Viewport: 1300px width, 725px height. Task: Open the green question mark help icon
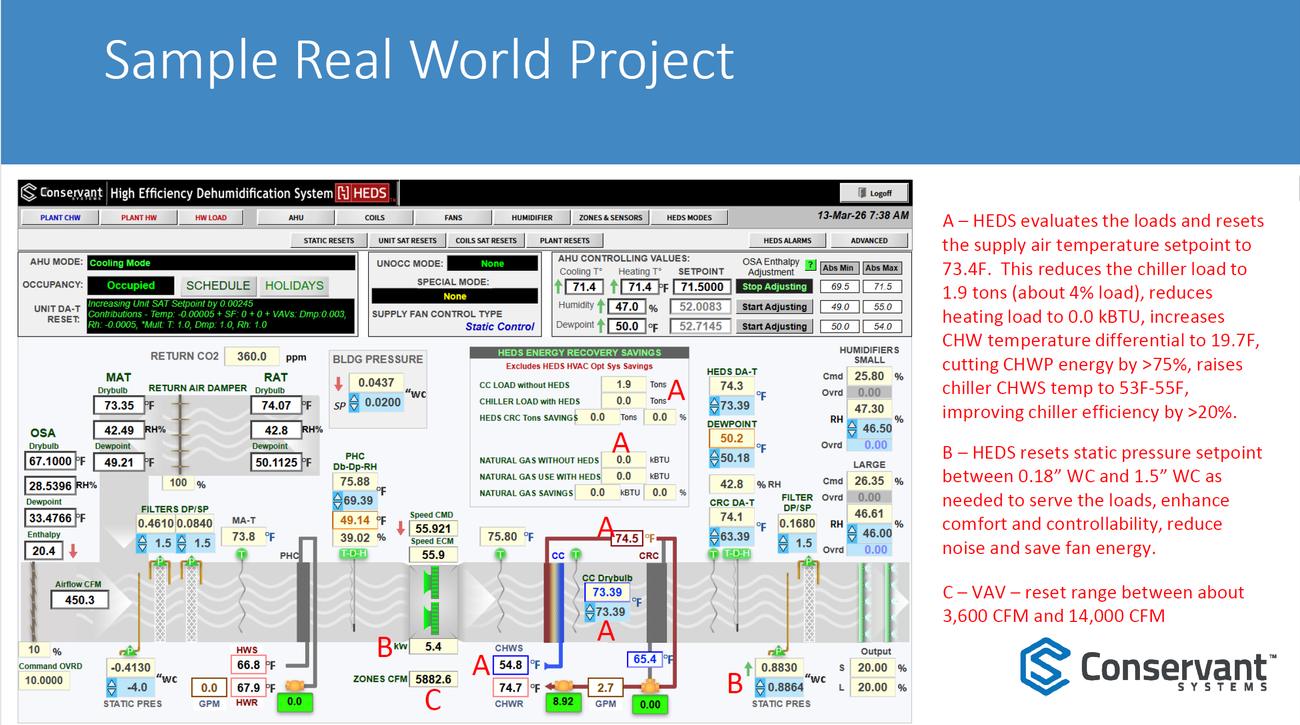click(x=811, y=264)
